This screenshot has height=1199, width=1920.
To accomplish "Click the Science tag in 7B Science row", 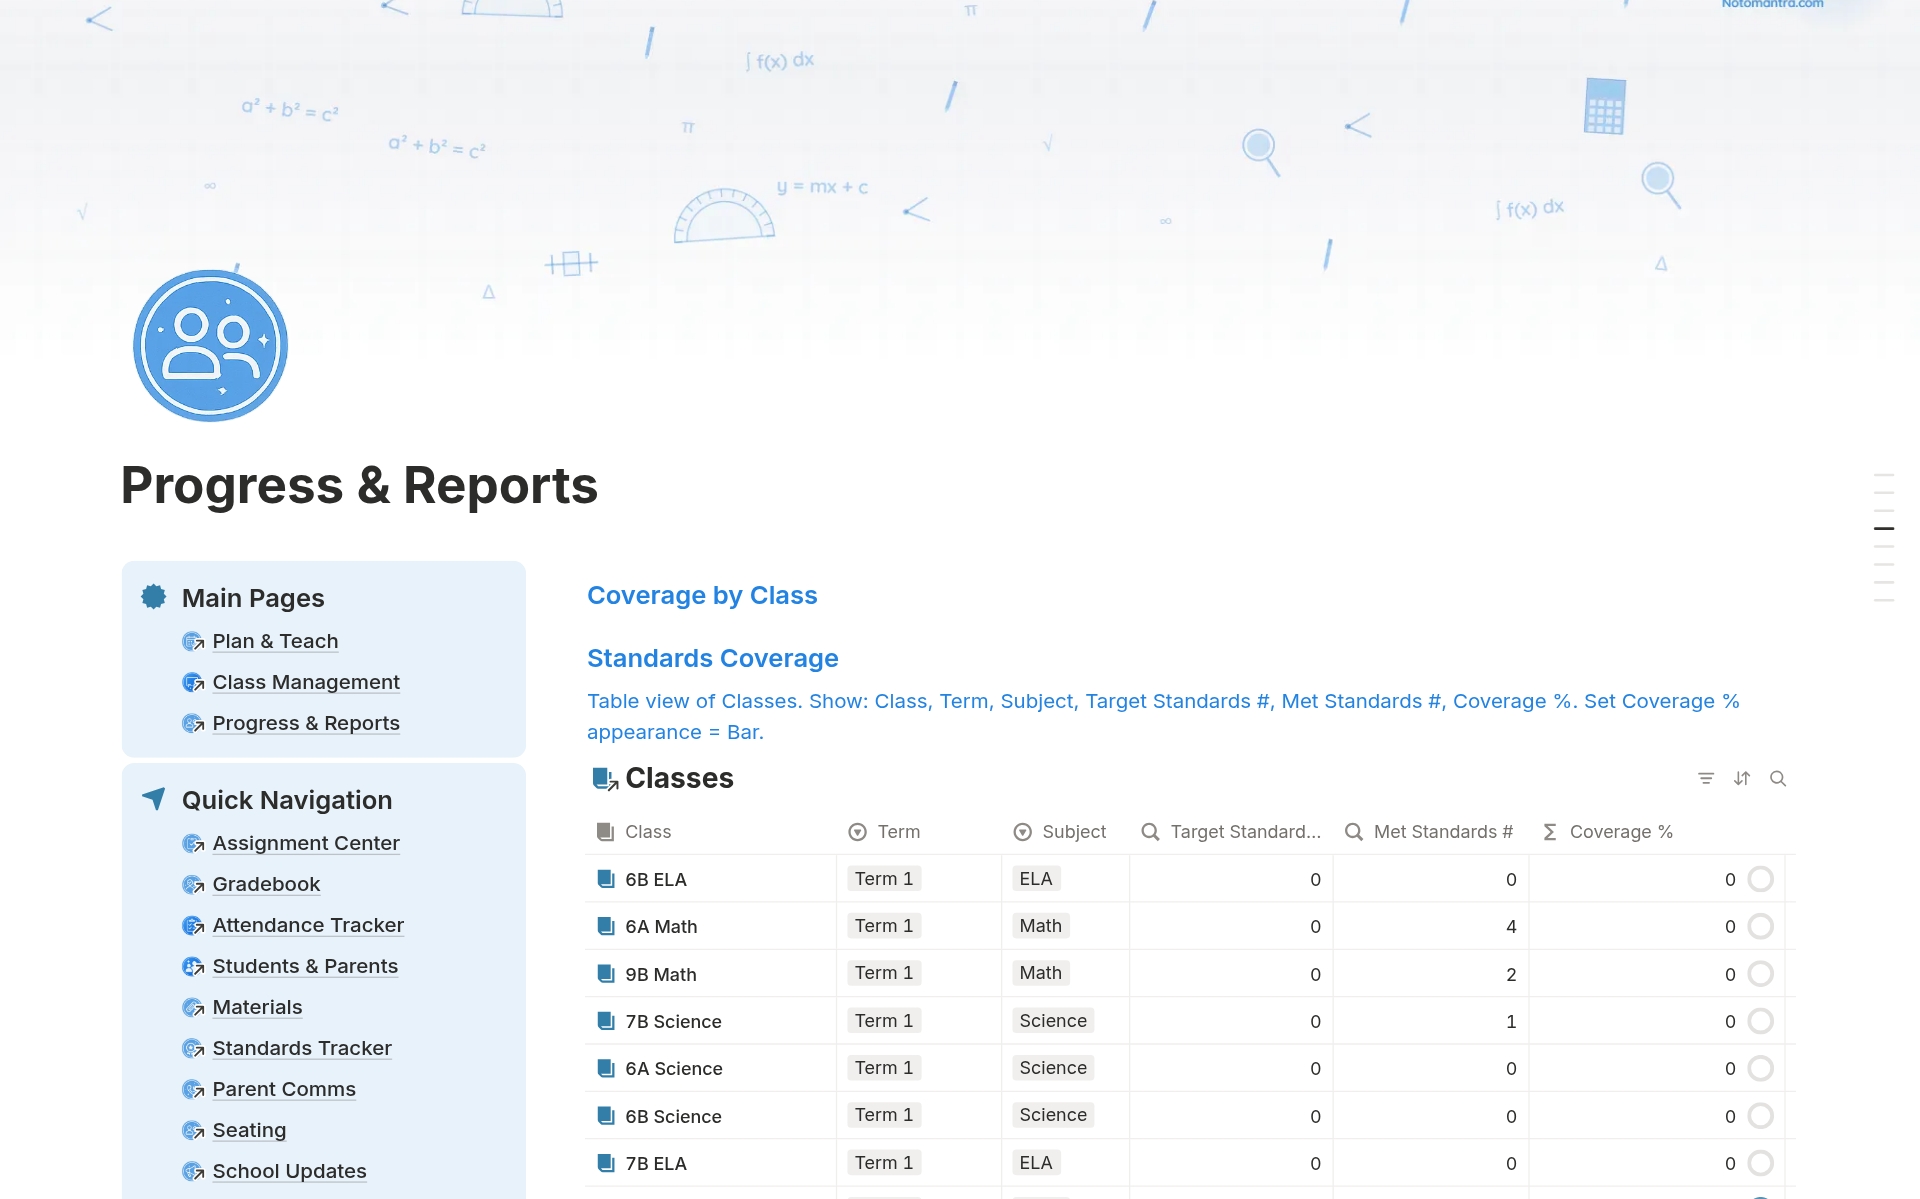I will pos(1053,1021).
